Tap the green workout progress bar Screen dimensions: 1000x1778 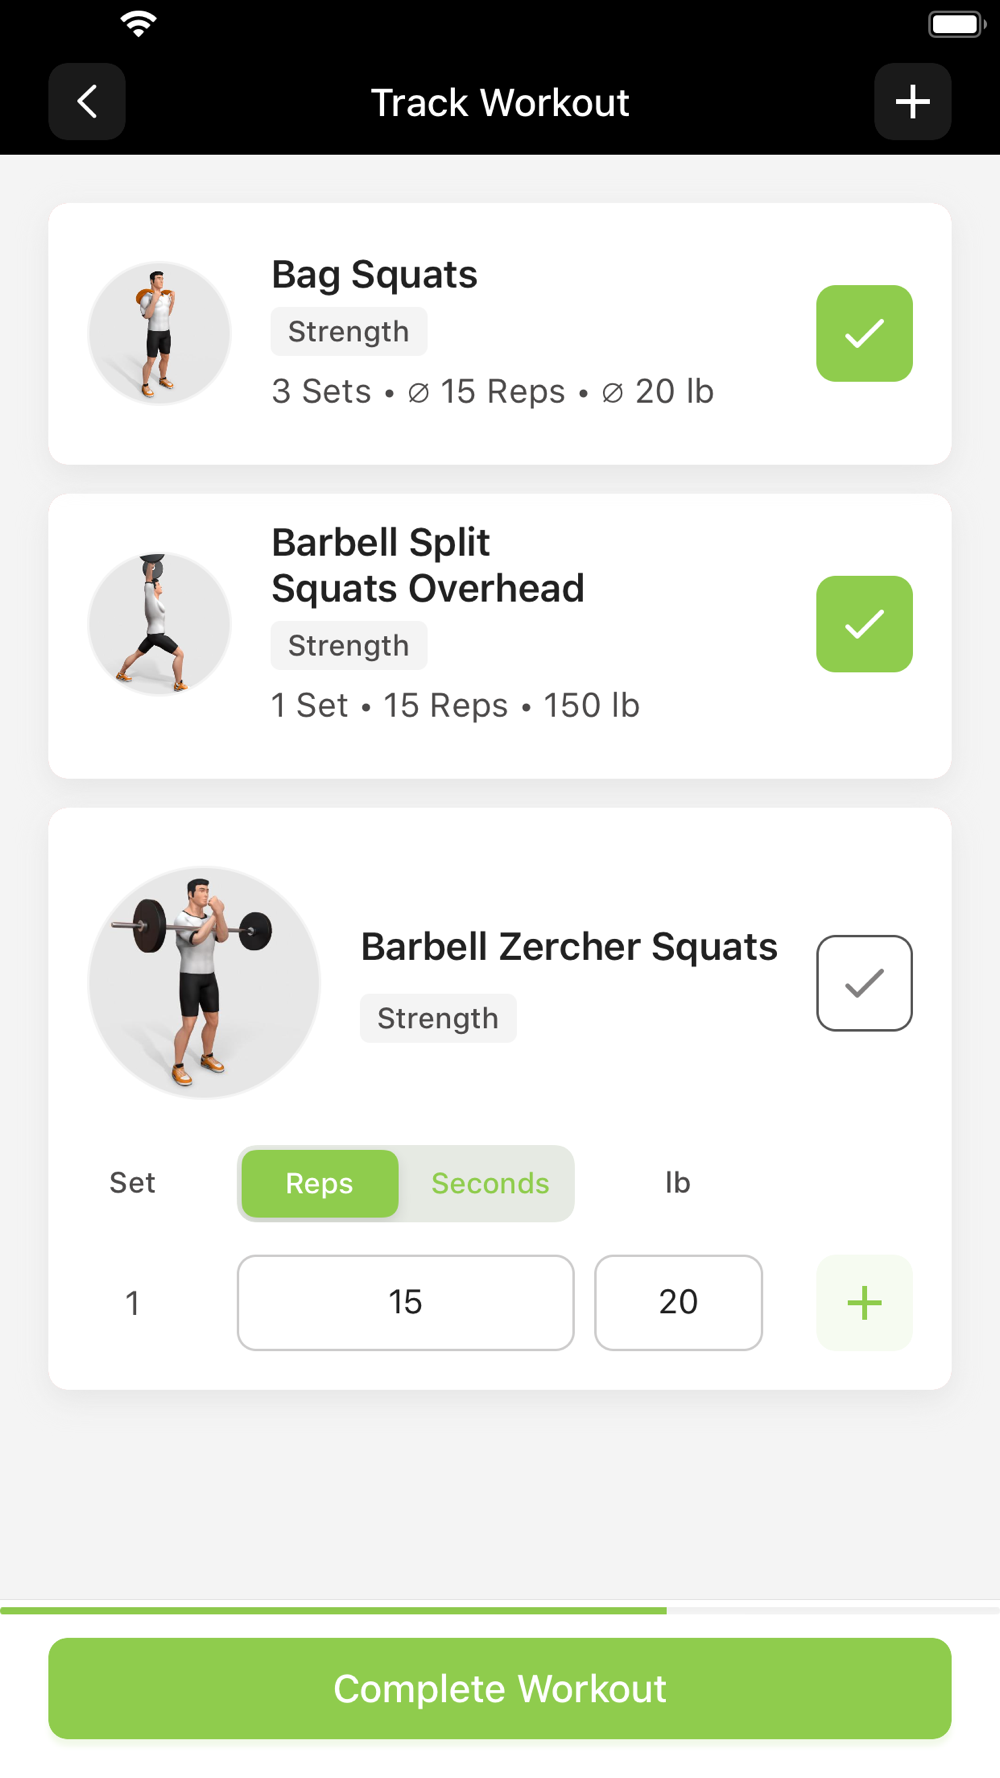(x=333, y=1610)
